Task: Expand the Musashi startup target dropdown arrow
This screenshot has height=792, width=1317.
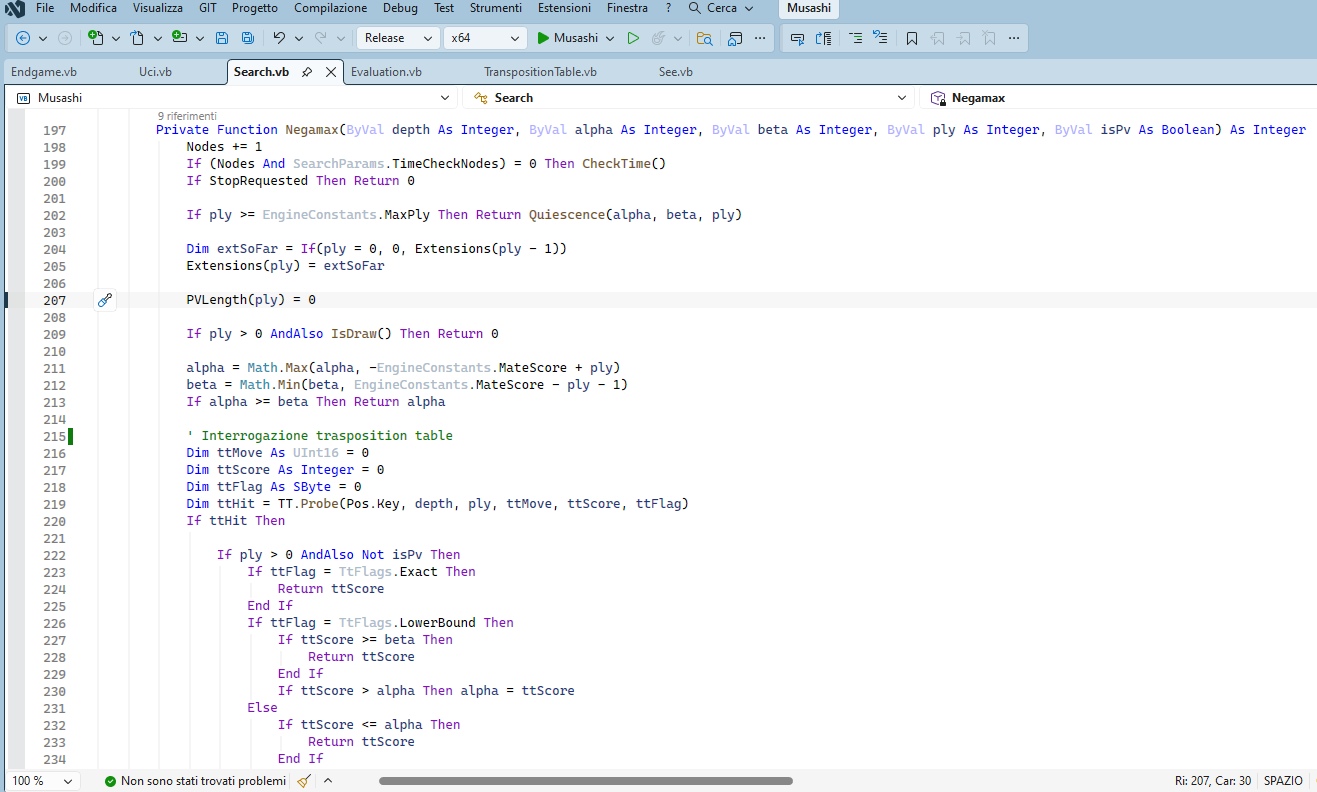Action: click(x=610, y=38)
